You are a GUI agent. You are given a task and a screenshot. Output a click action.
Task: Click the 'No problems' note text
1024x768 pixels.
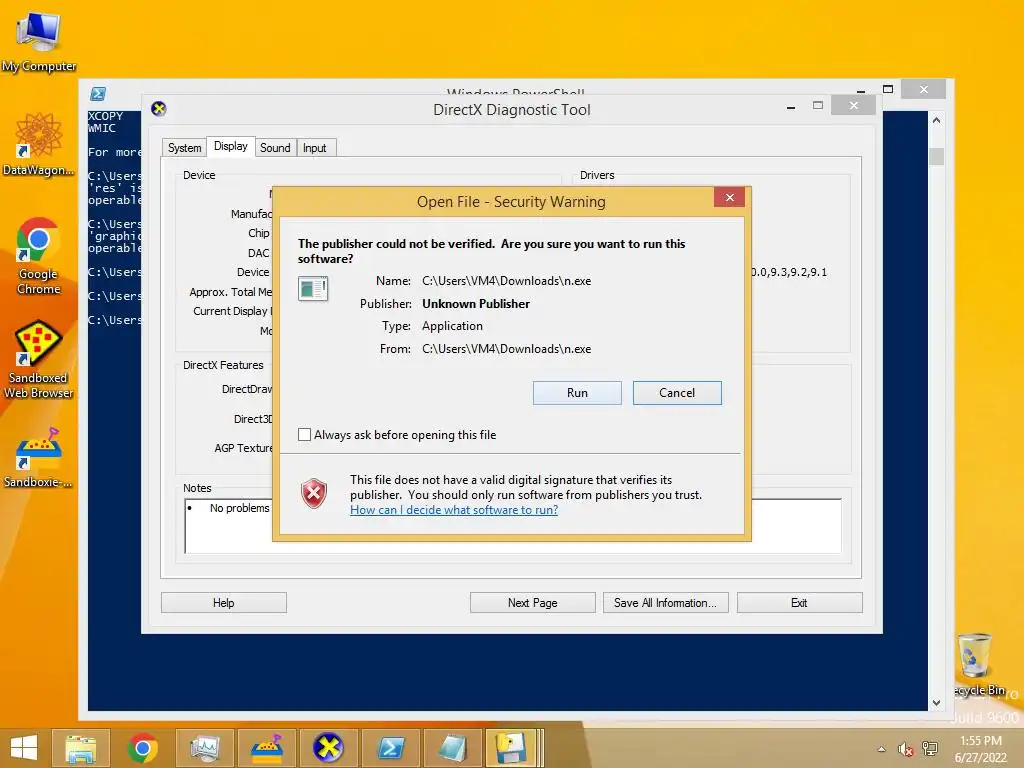[x=240, y=508]
